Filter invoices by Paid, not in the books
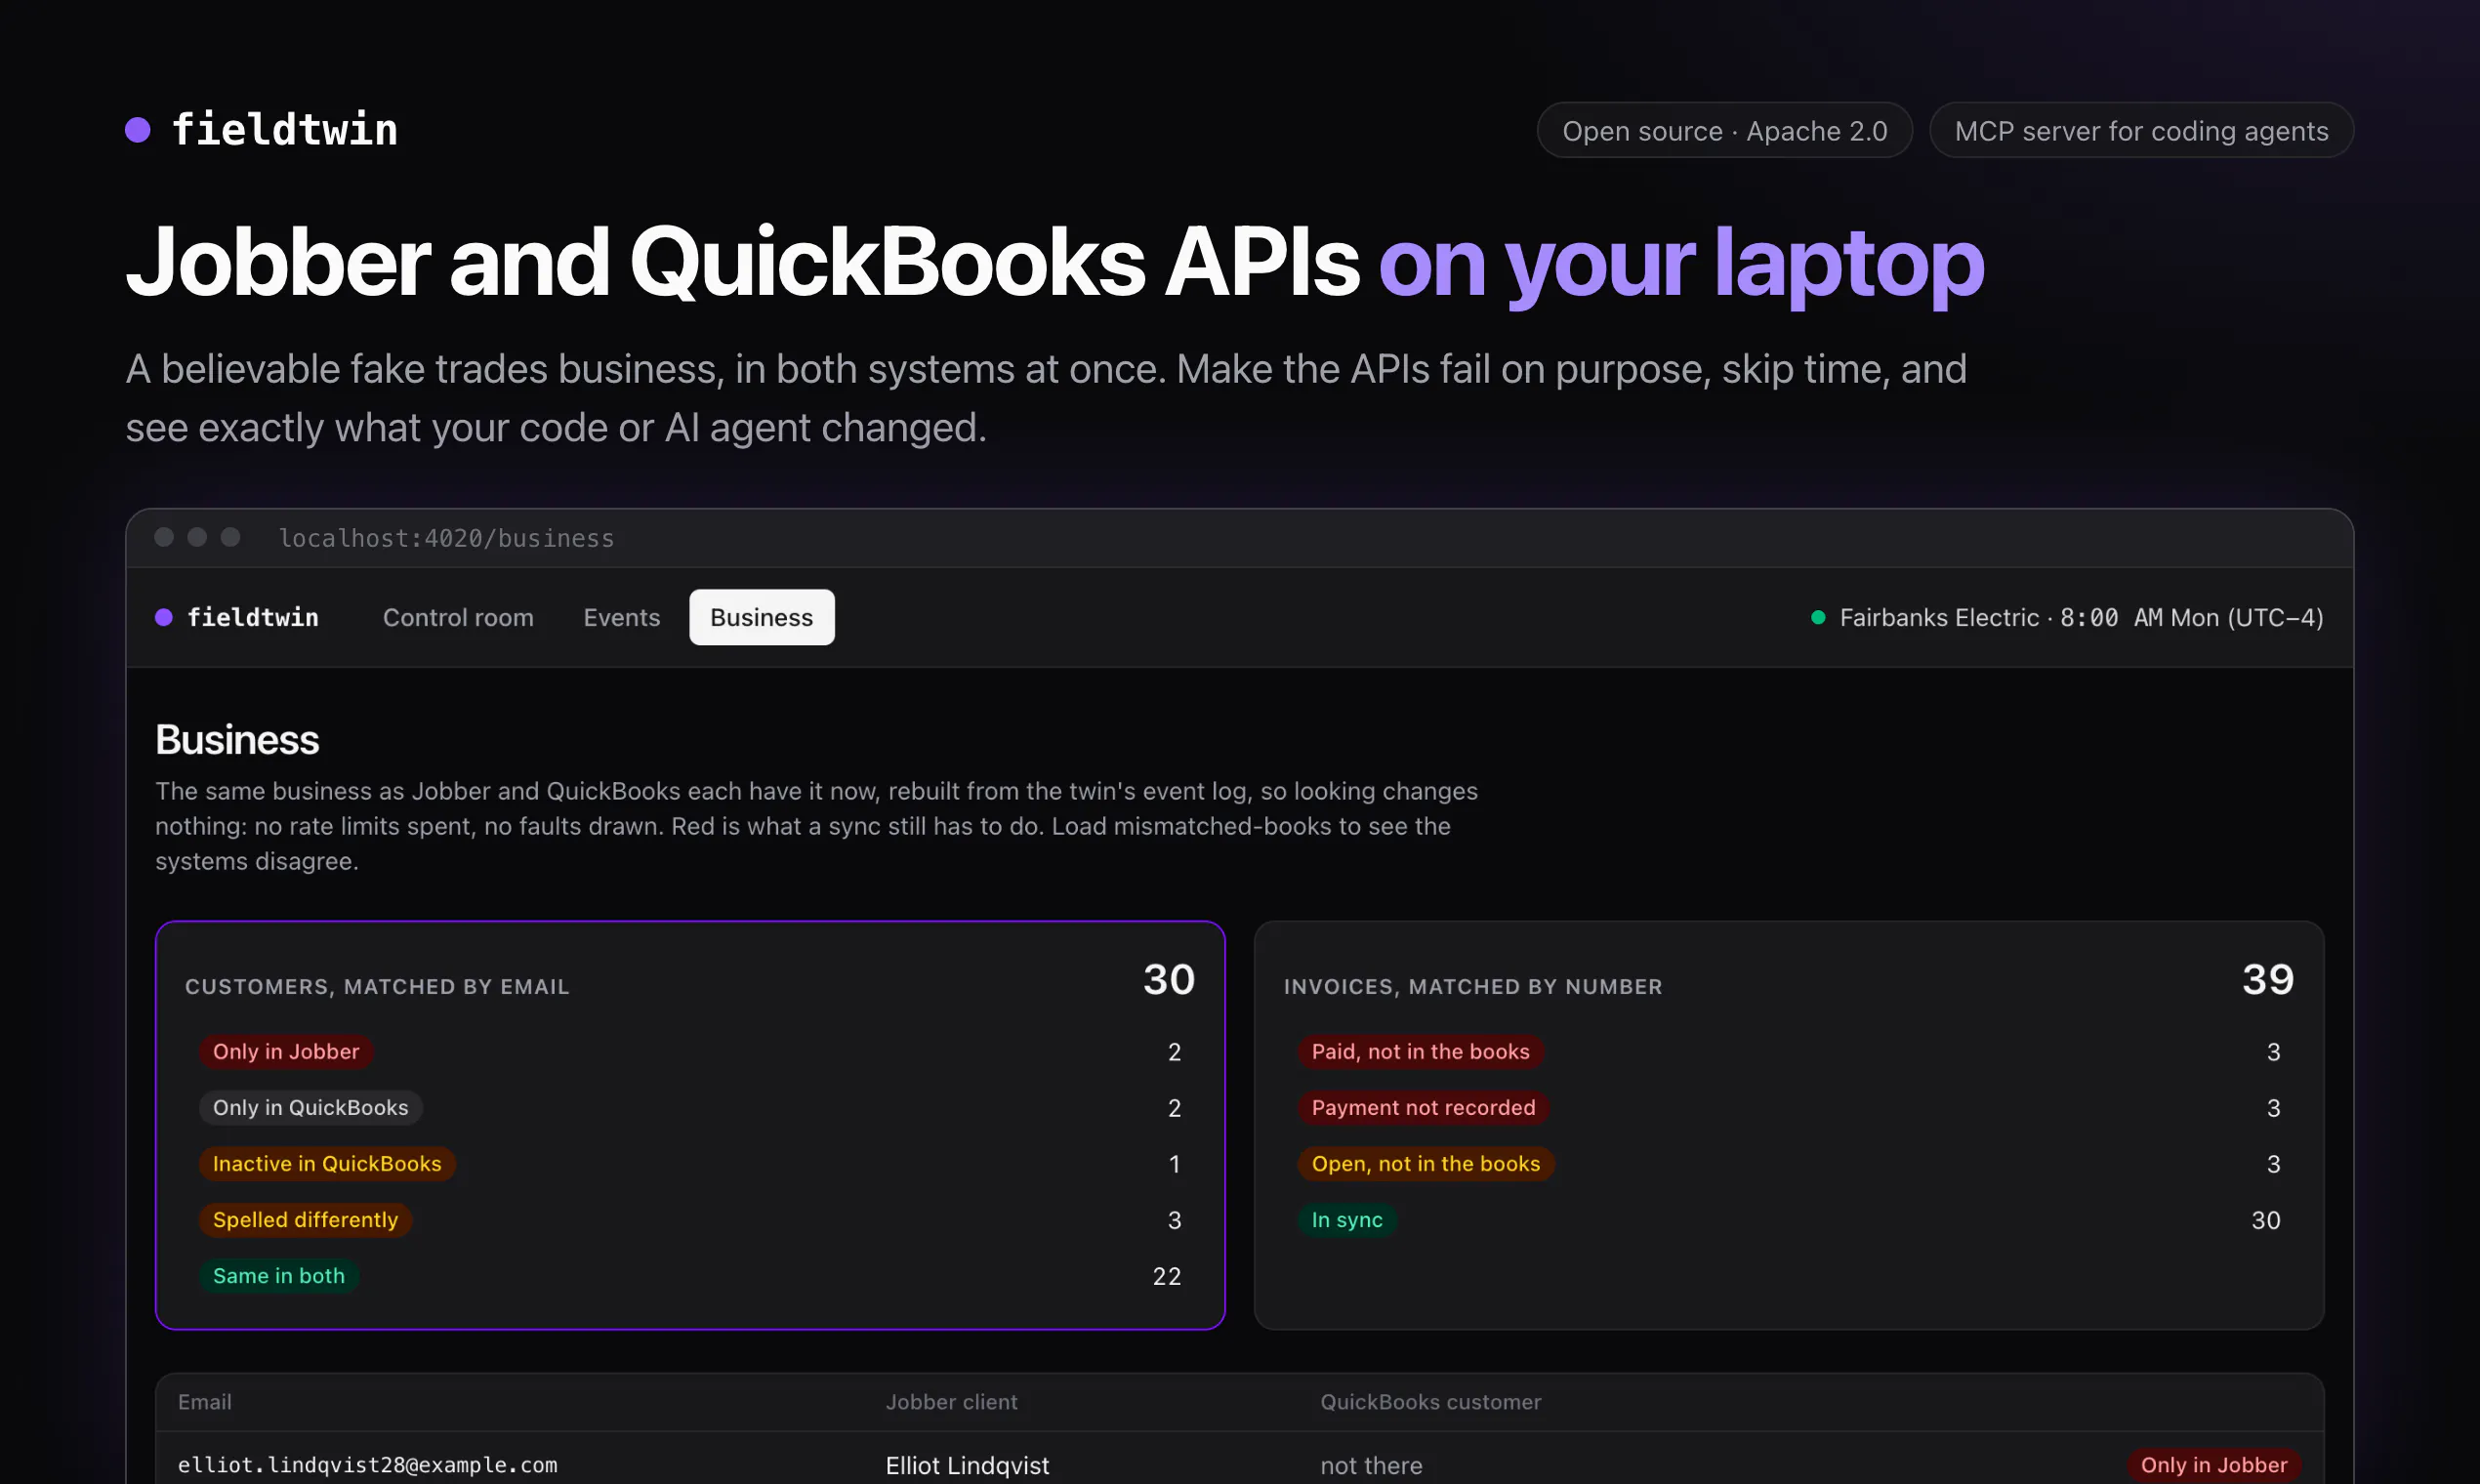The width and height of the screenshot is (2480, 1484). tap(1421, 1051)
